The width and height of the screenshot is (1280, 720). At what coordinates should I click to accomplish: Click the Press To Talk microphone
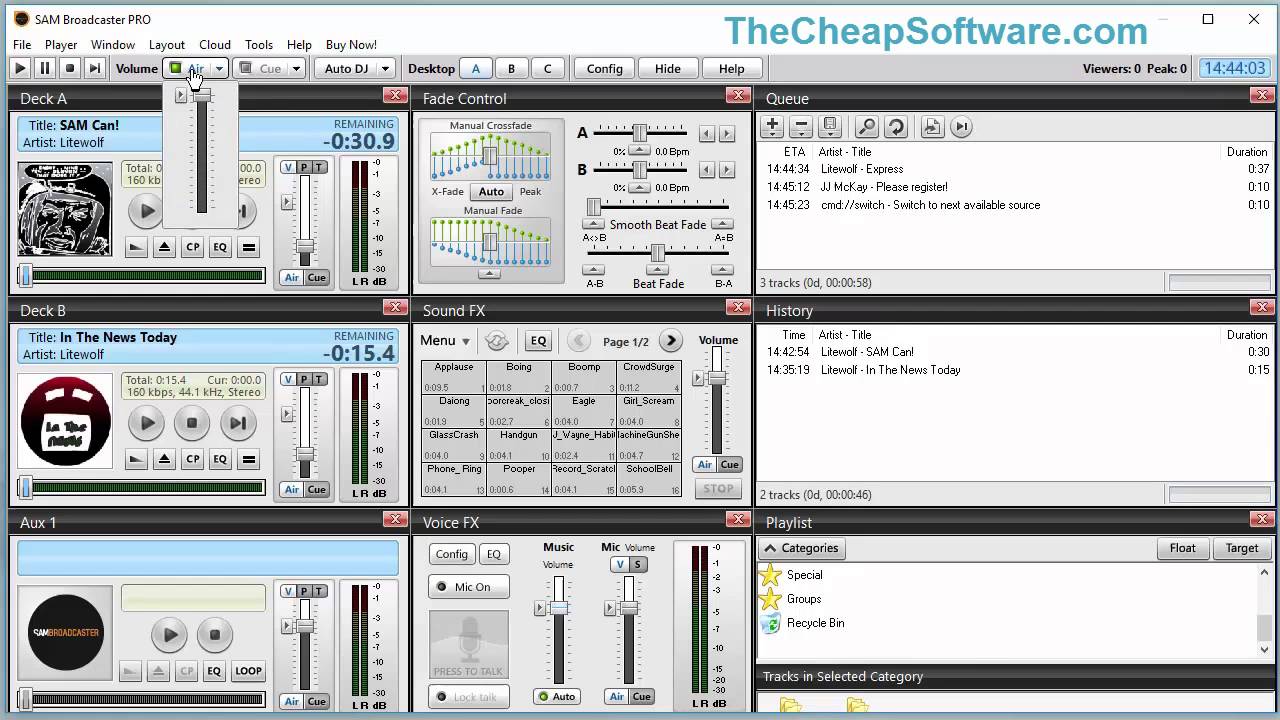click(469, 645)
